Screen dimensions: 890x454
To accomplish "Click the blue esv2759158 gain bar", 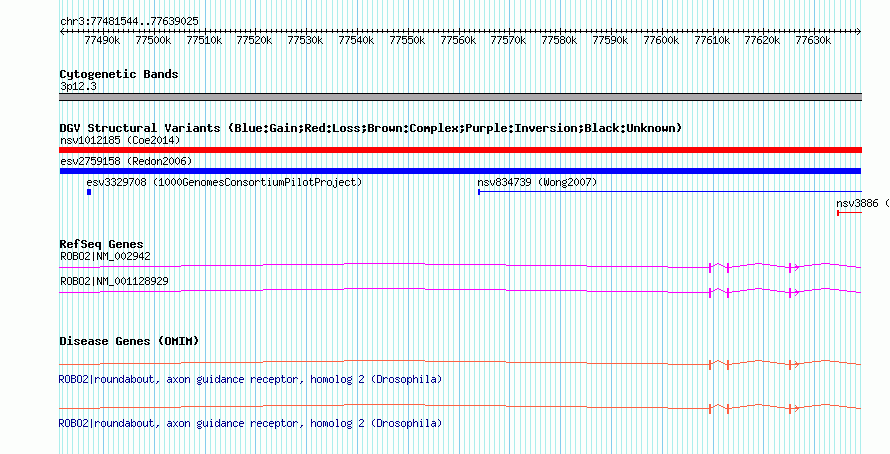I will [x=460, y=171].
